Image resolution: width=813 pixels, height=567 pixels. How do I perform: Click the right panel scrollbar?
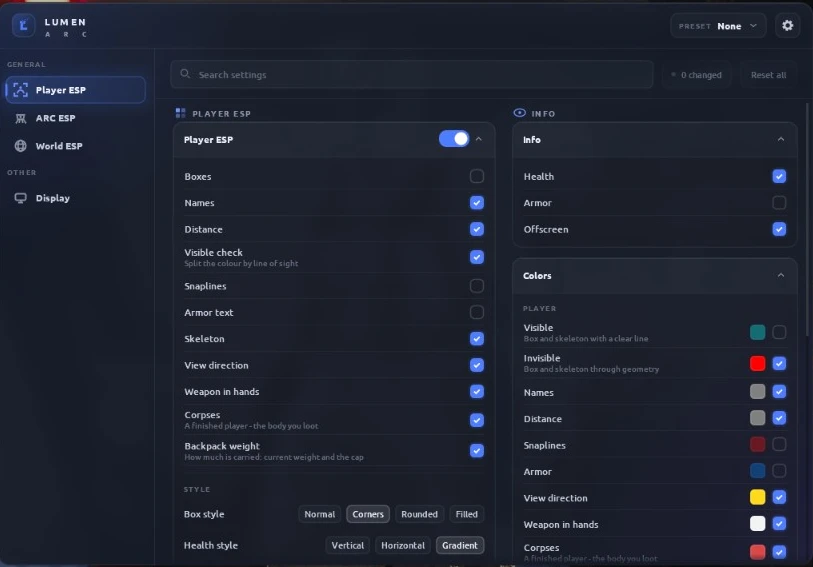click(807, 219)
